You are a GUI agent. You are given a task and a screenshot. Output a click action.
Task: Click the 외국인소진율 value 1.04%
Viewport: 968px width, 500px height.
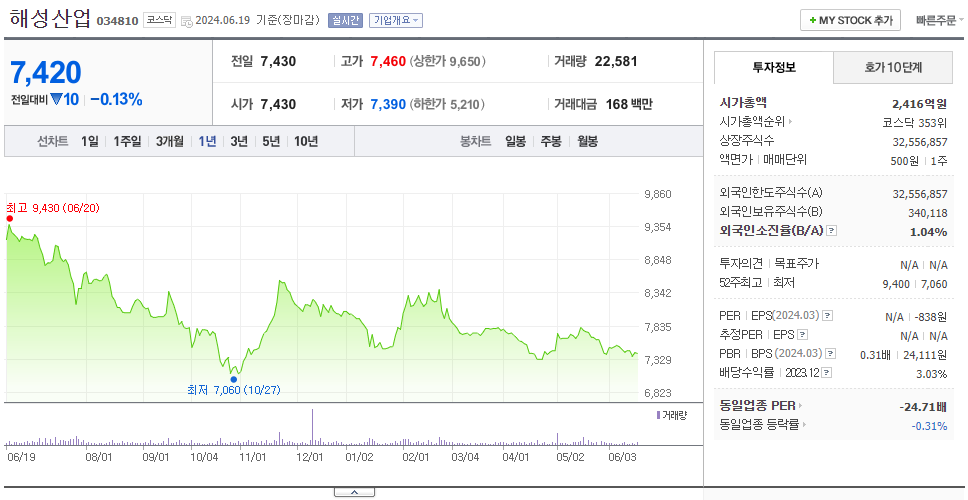tap(928, 232)
